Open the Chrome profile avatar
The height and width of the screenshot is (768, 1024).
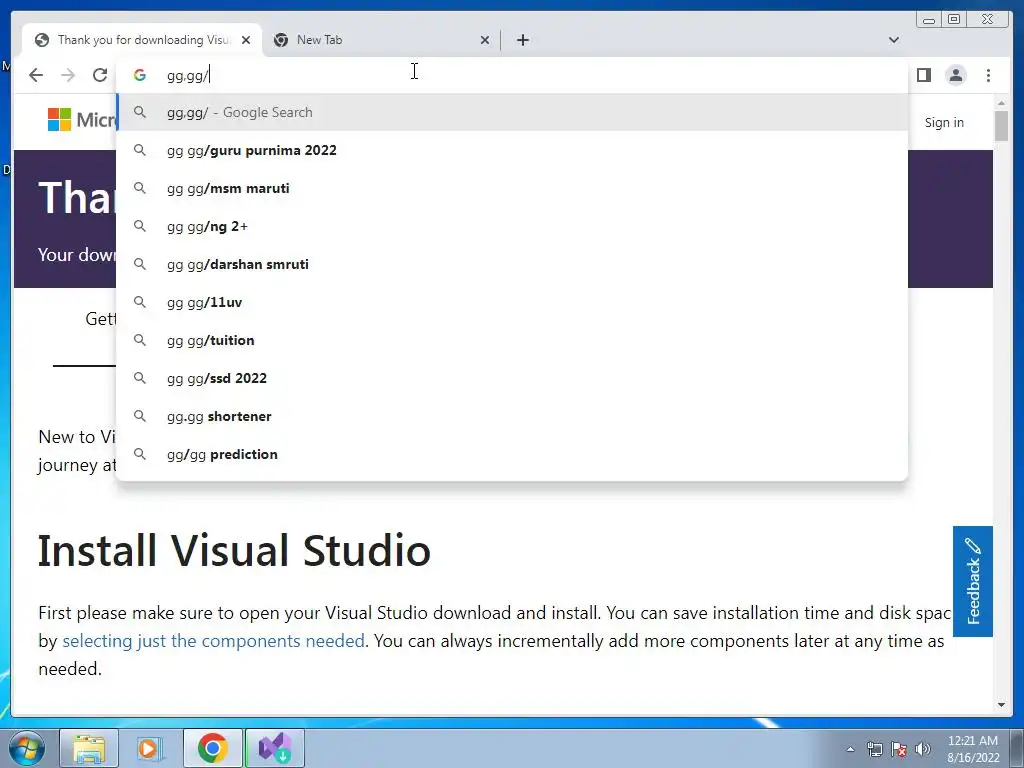955,75
